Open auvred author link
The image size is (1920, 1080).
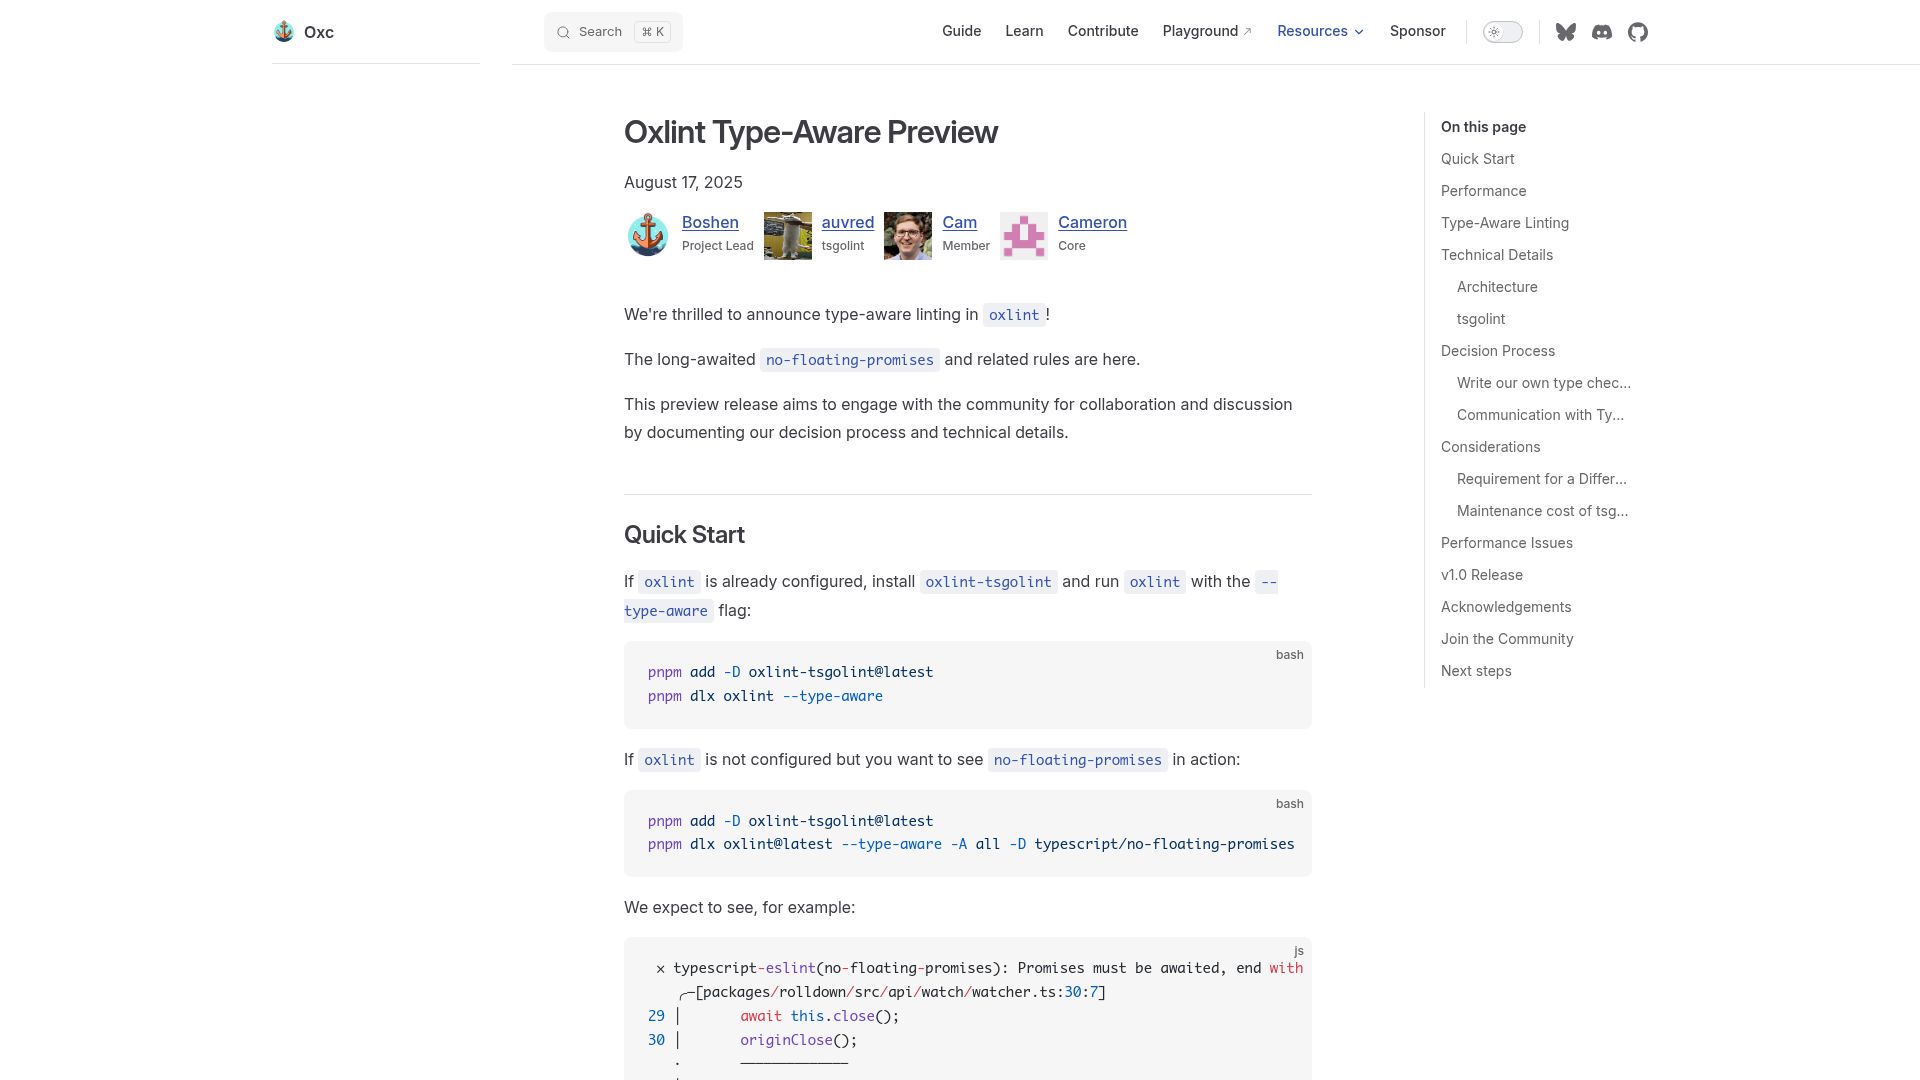tap(848, 222)
